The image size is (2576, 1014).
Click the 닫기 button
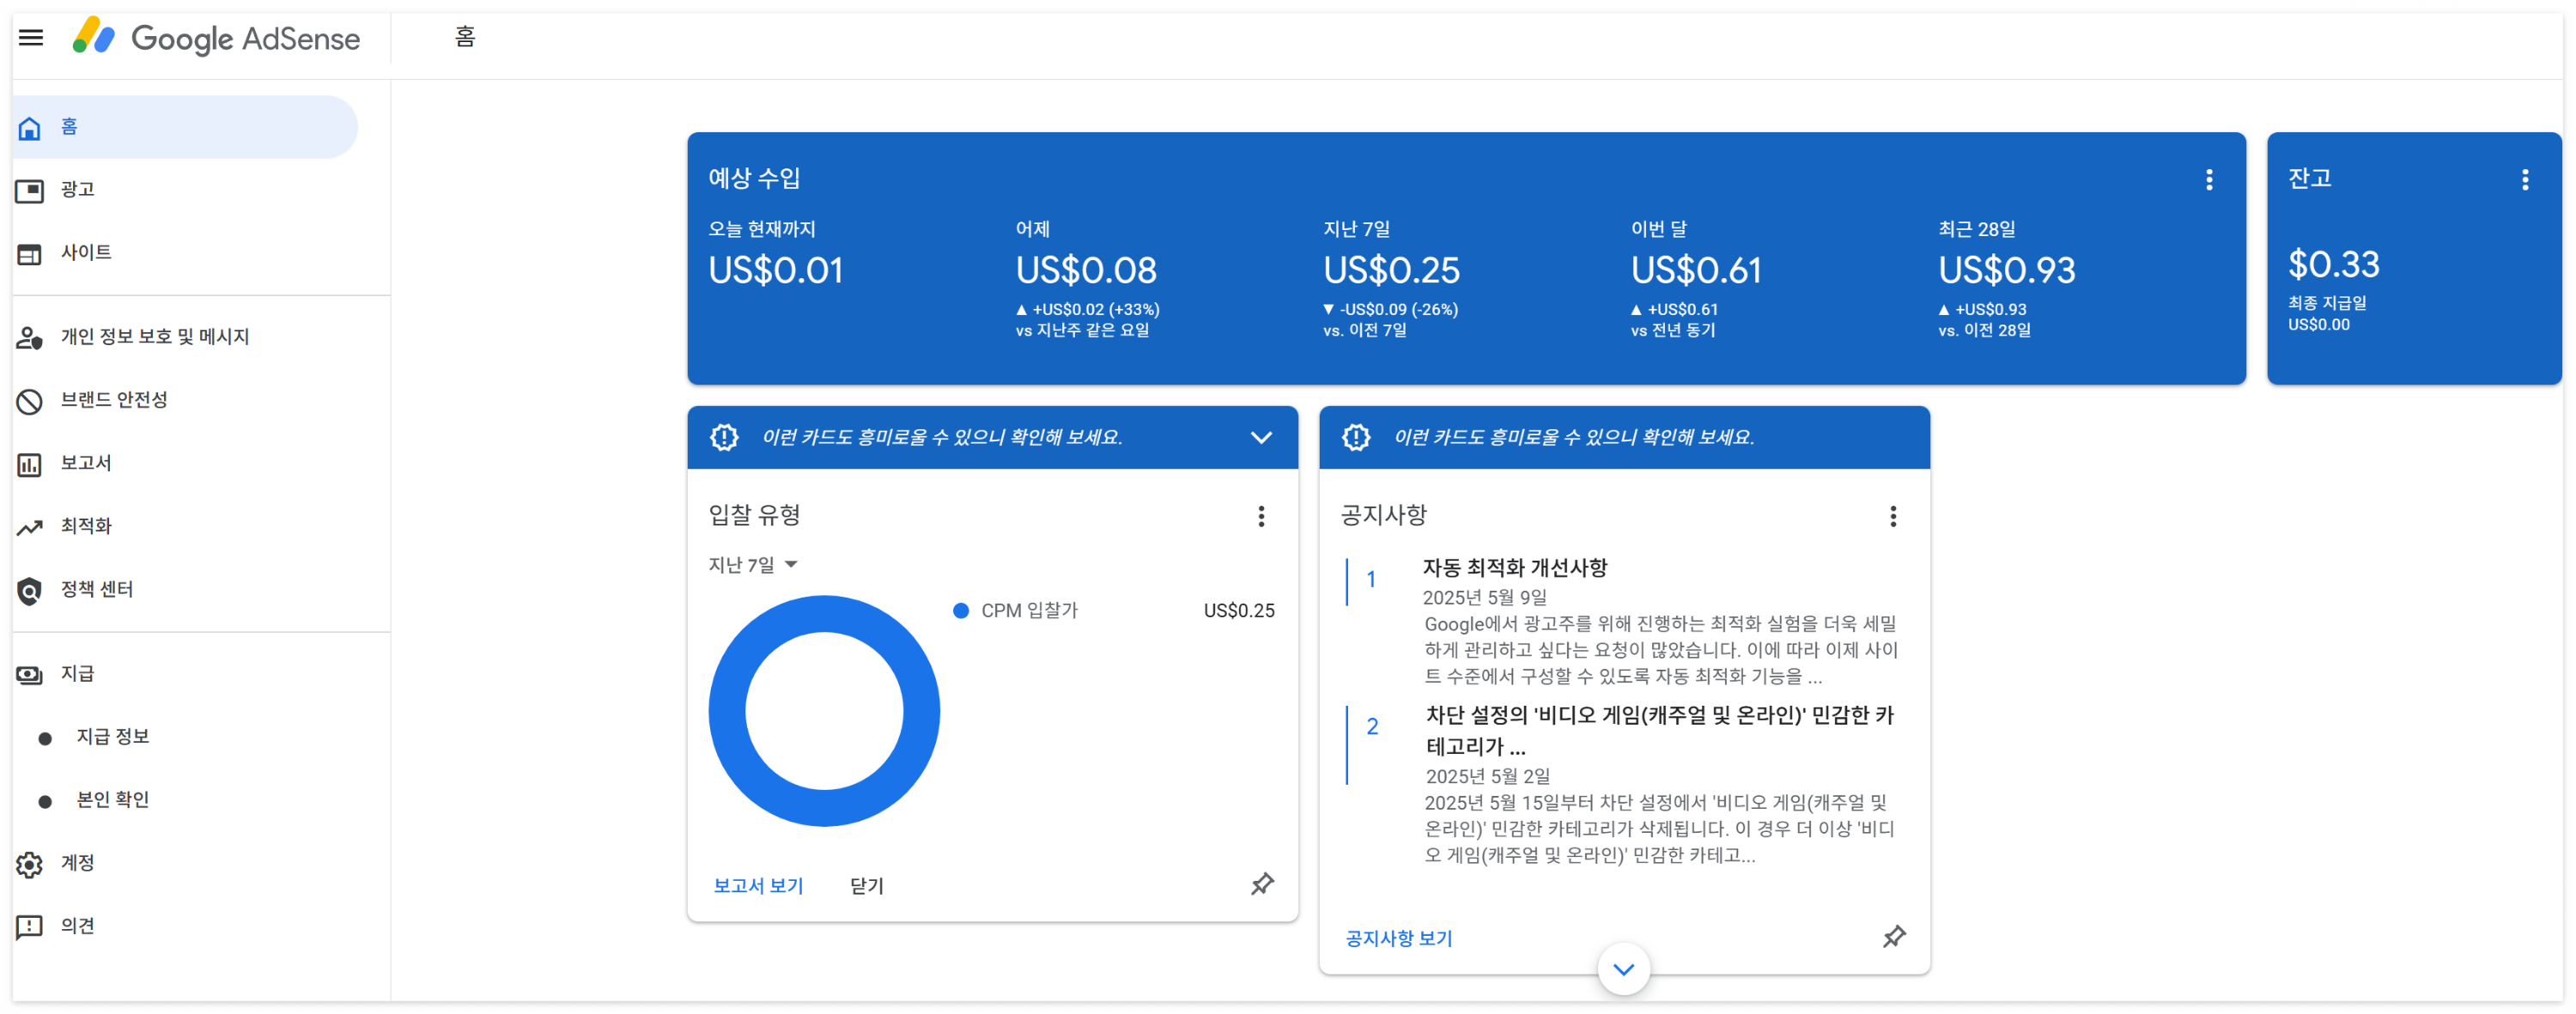[x=866, y=886]
